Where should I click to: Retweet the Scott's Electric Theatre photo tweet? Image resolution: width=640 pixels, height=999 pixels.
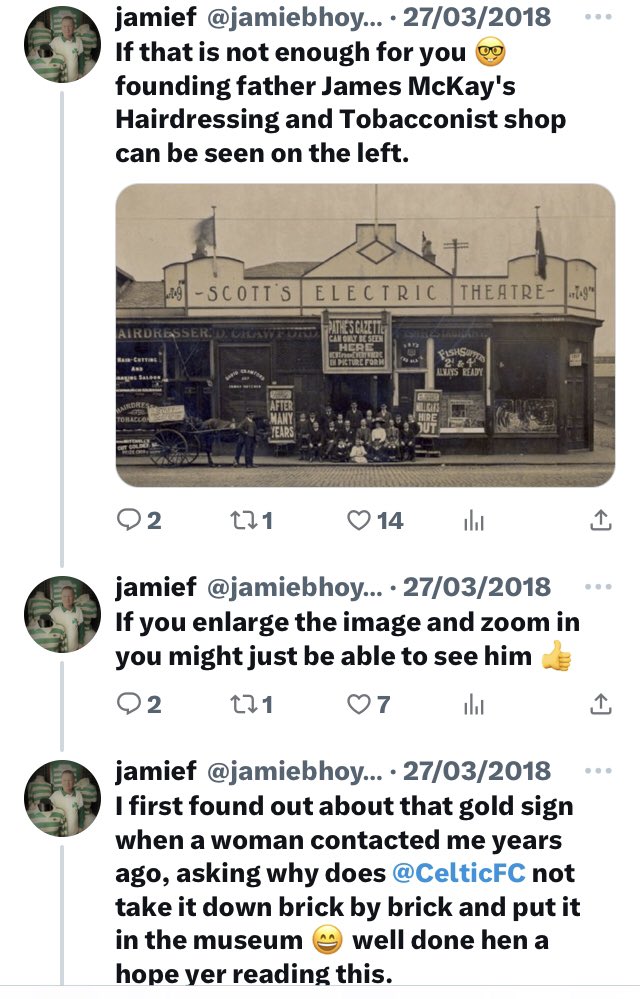click(x=251, y=521)
